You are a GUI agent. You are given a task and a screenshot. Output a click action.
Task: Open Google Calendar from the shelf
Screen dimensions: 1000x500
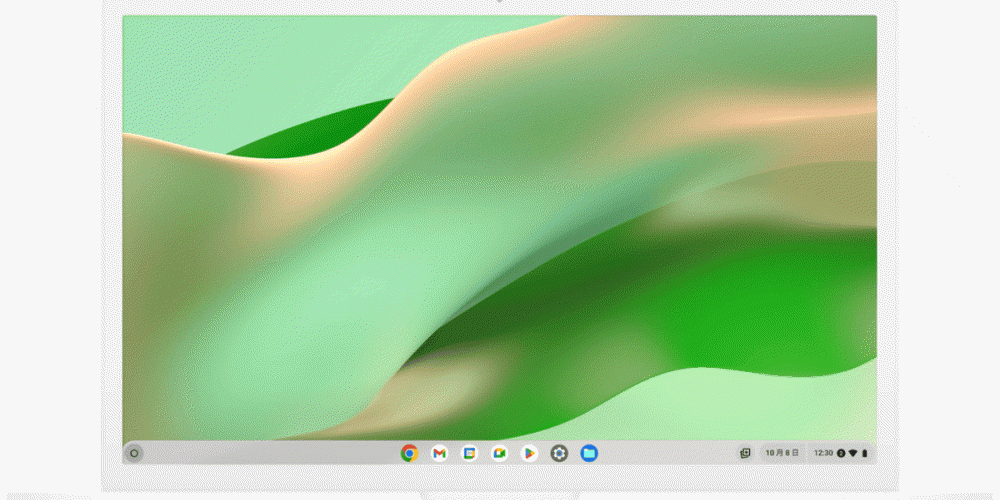468,453
